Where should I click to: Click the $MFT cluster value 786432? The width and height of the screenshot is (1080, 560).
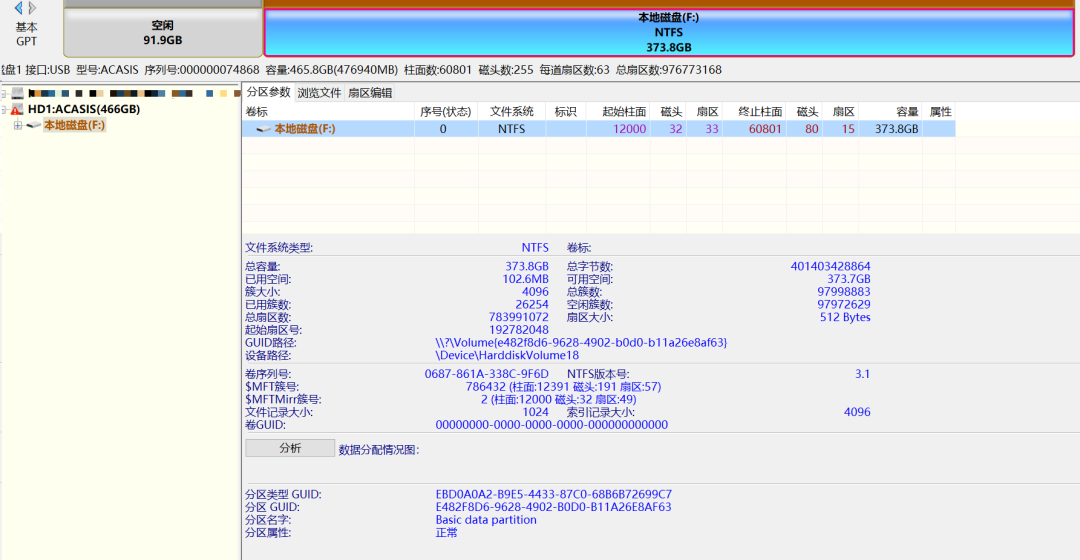click(x=563, y=387)
